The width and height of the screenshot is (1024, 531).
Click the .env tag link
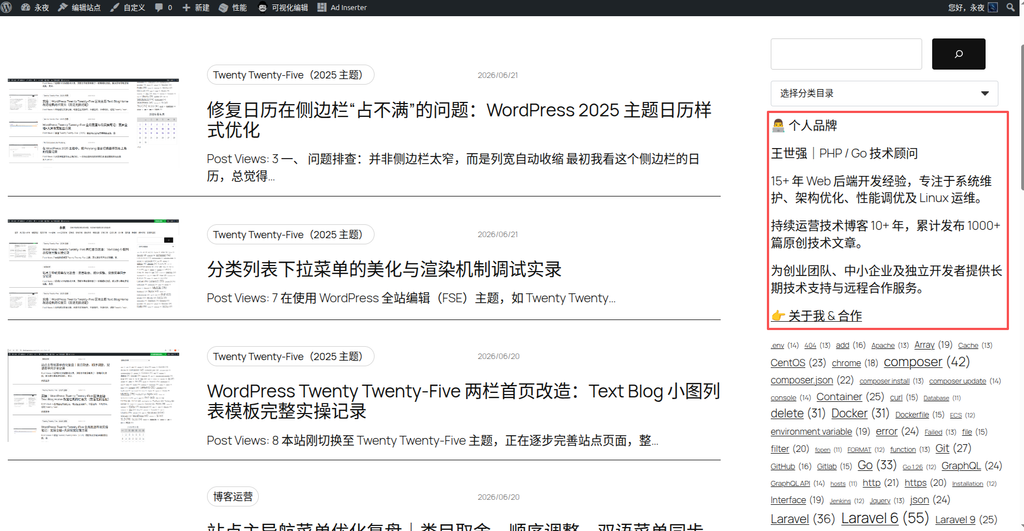point(777,346)
